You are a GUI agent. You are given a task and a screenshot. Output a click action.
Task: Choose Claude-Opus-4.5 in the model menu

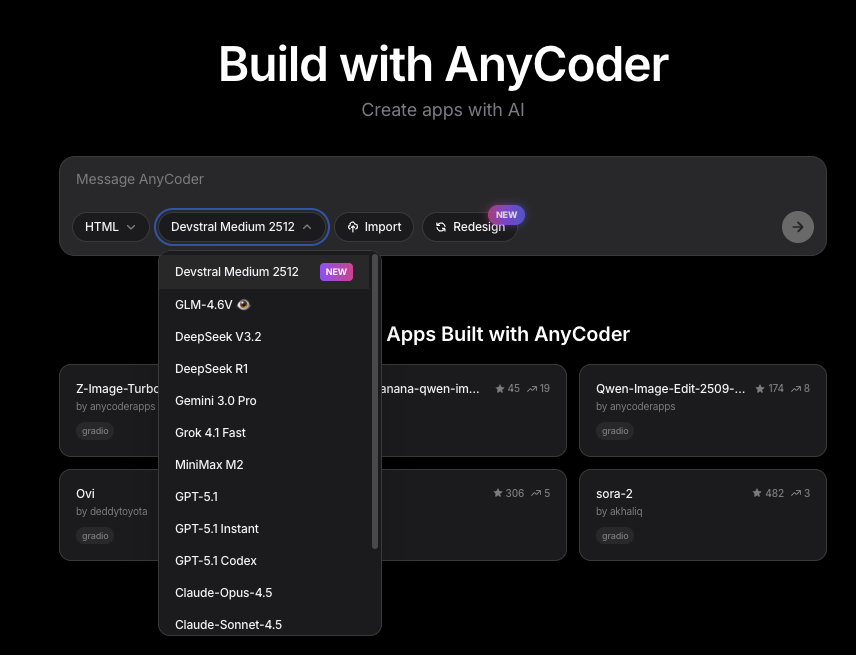click(x=223, y=592)
